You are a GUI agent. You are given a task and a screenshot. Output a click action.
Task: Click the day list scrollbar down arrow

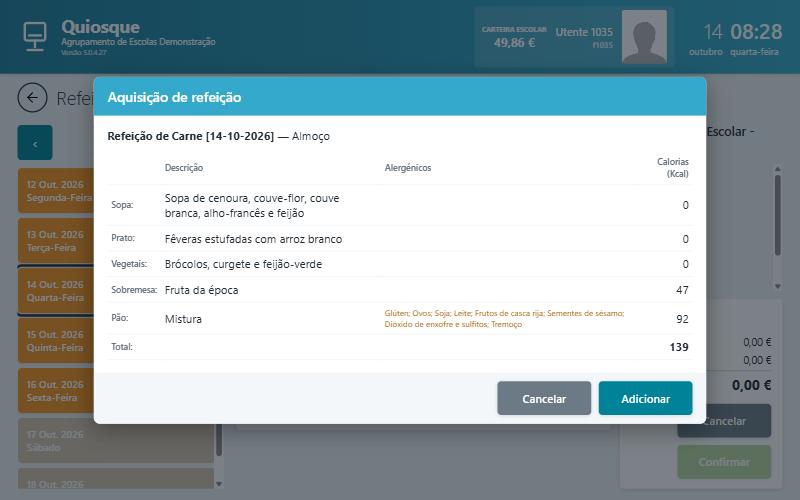tap(219, 484)
